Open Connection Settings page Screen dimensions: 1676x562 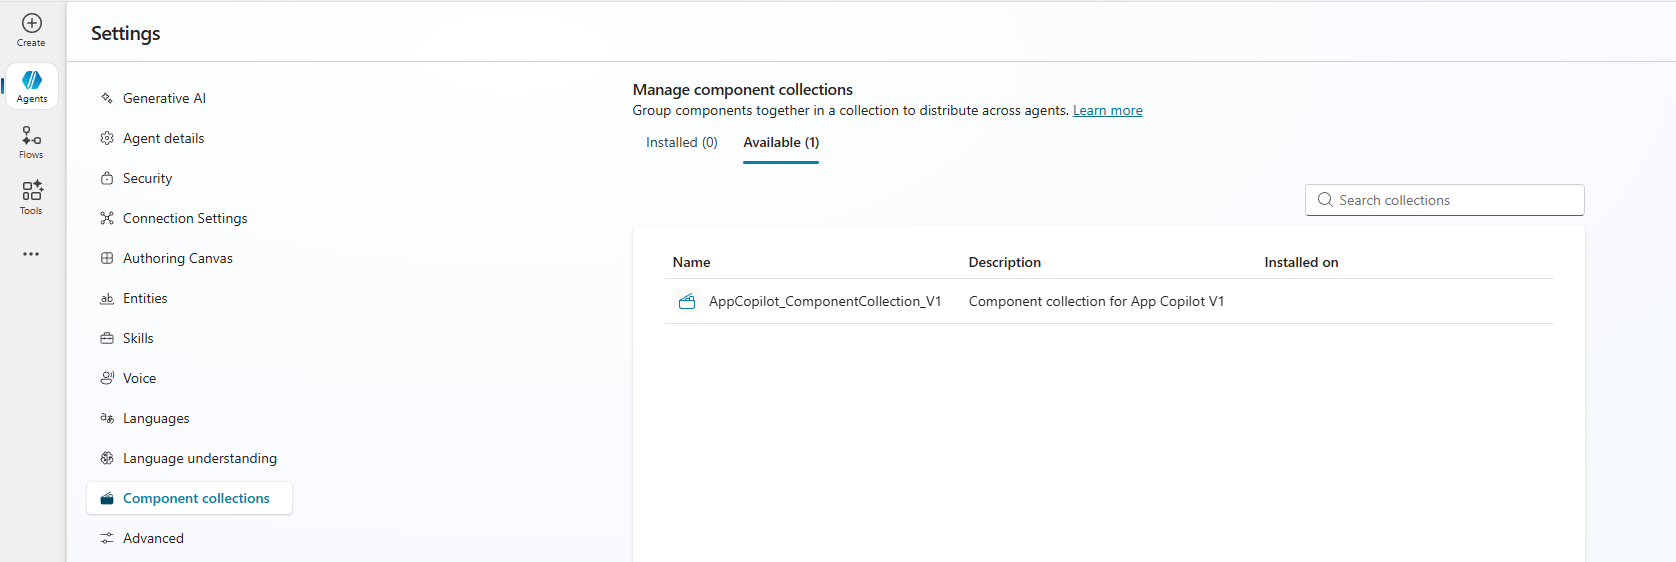[184, 218]
